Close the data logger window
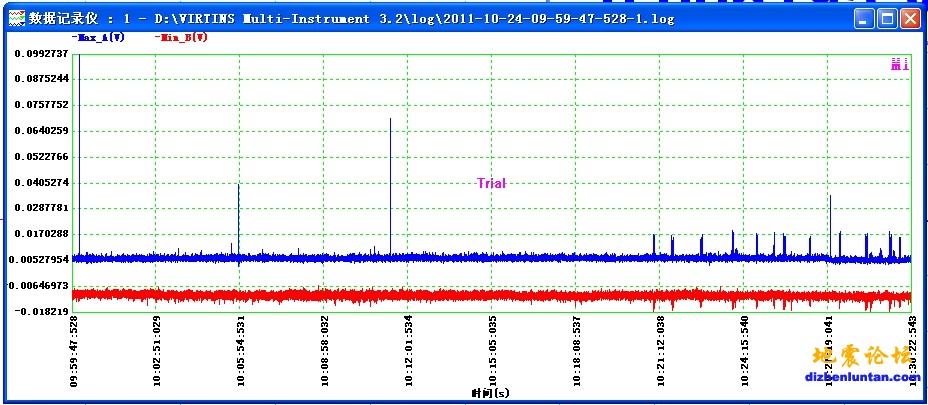 (x=909, y=18)
